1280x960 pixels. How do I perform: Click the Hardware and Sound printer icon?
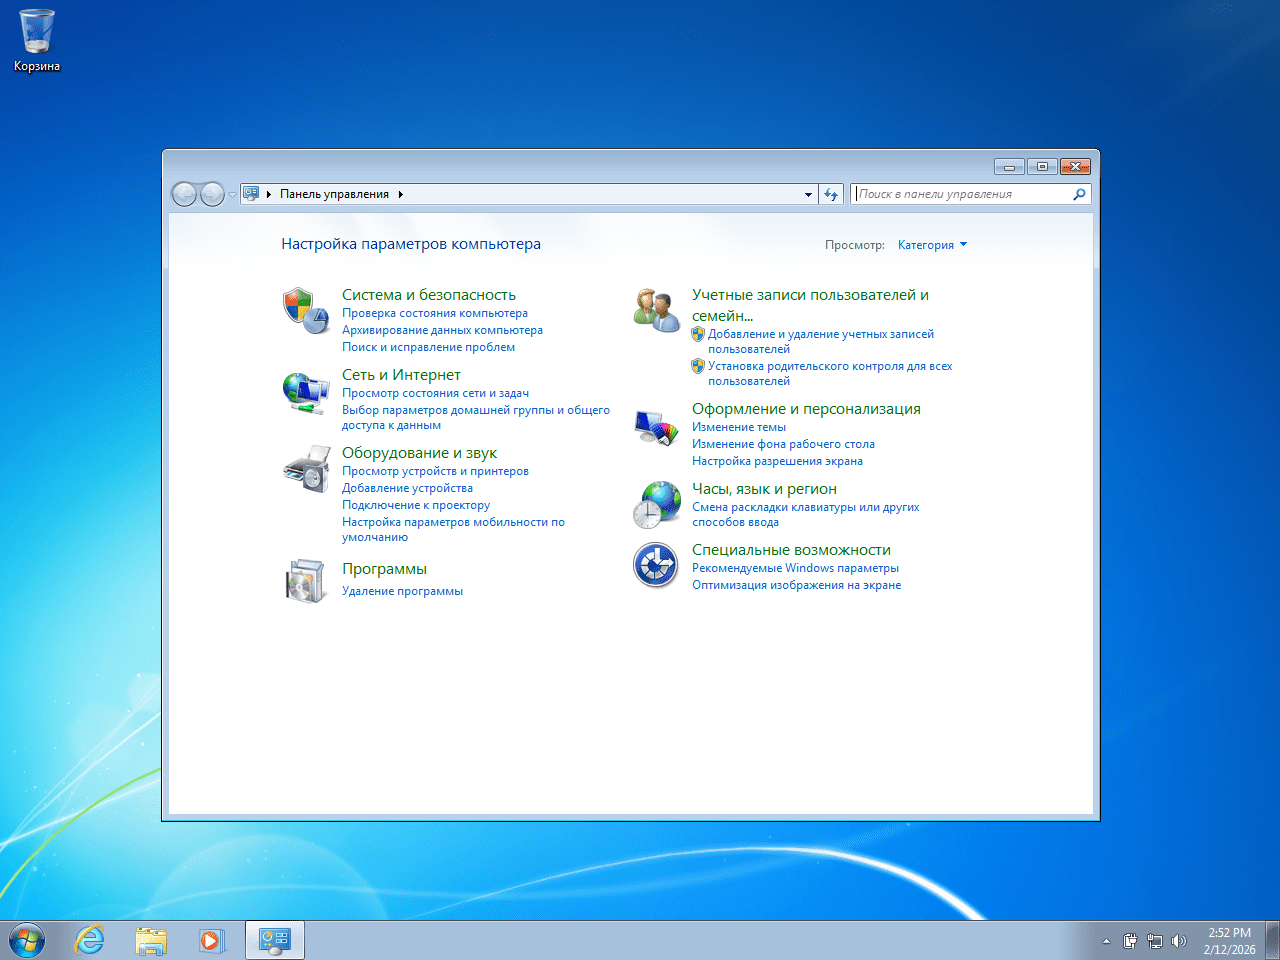[x=306, y=469]
